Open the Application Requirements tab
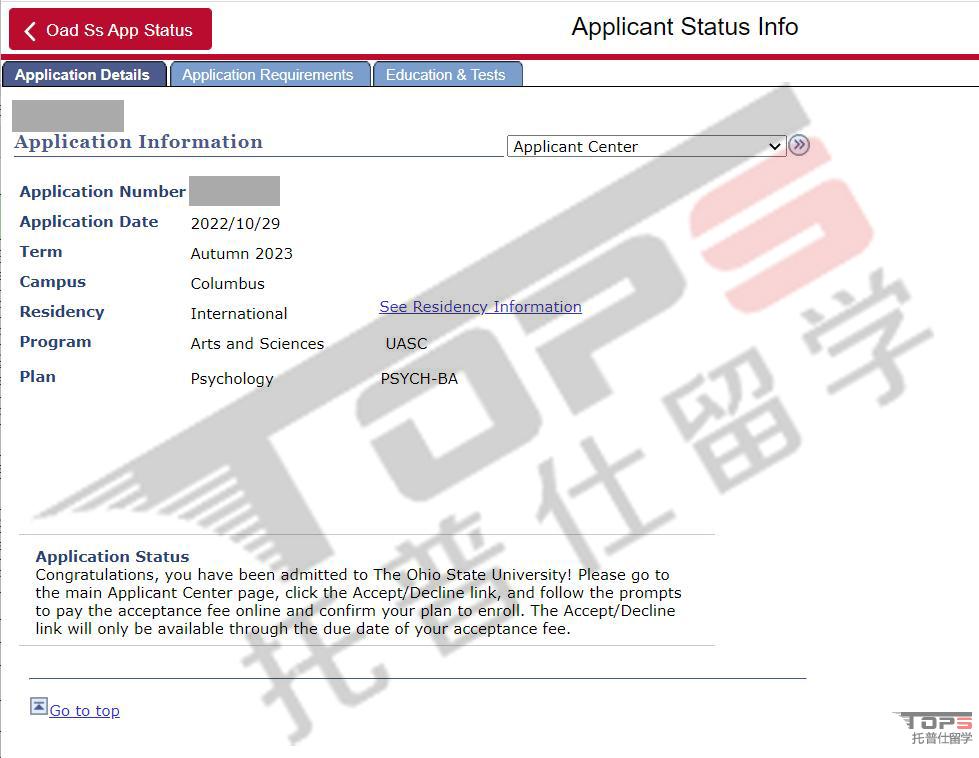The image size is (979, 758). point(269,74)
